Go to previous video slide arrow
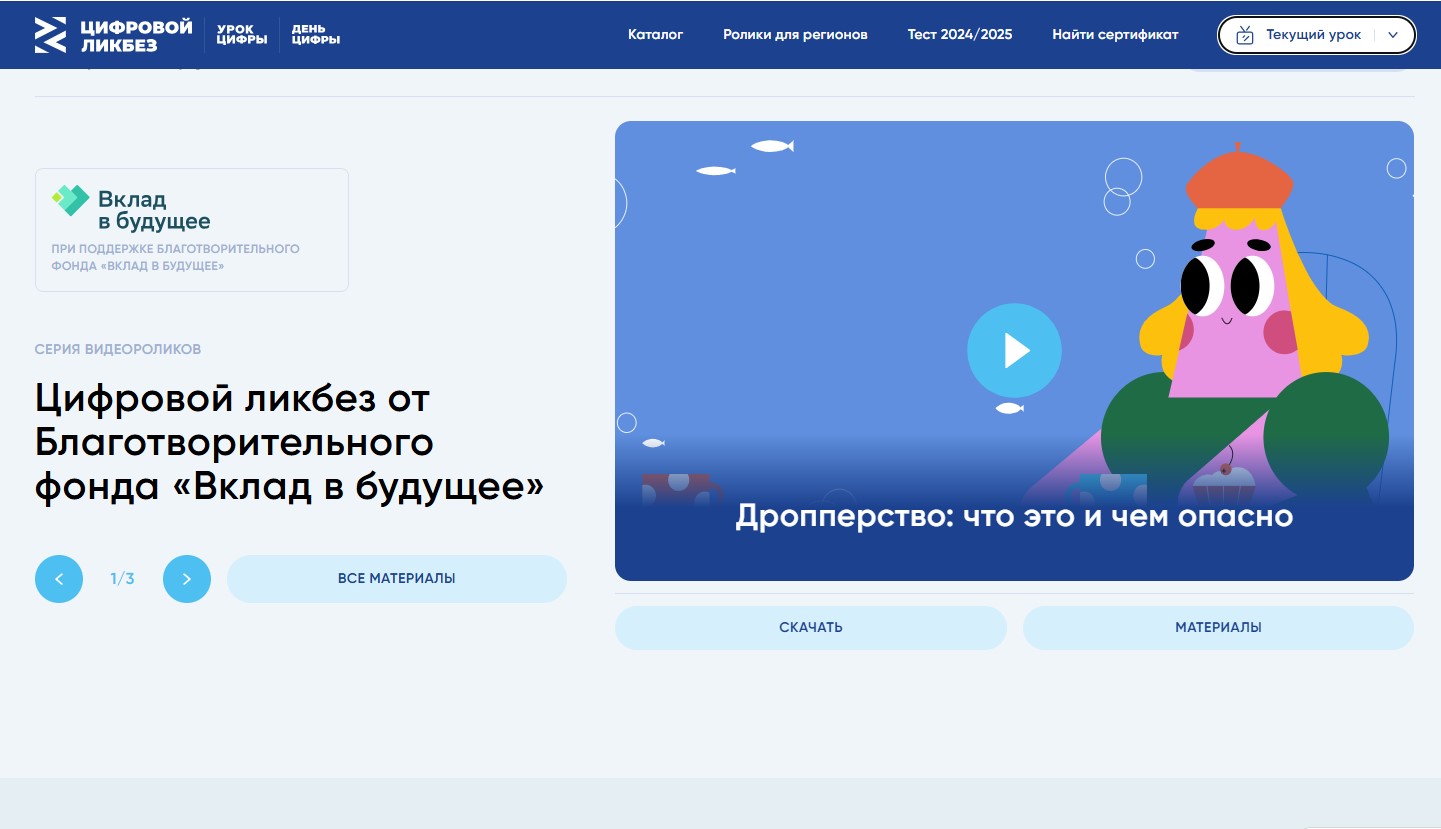1441x829 pixels. click(59, 579)
